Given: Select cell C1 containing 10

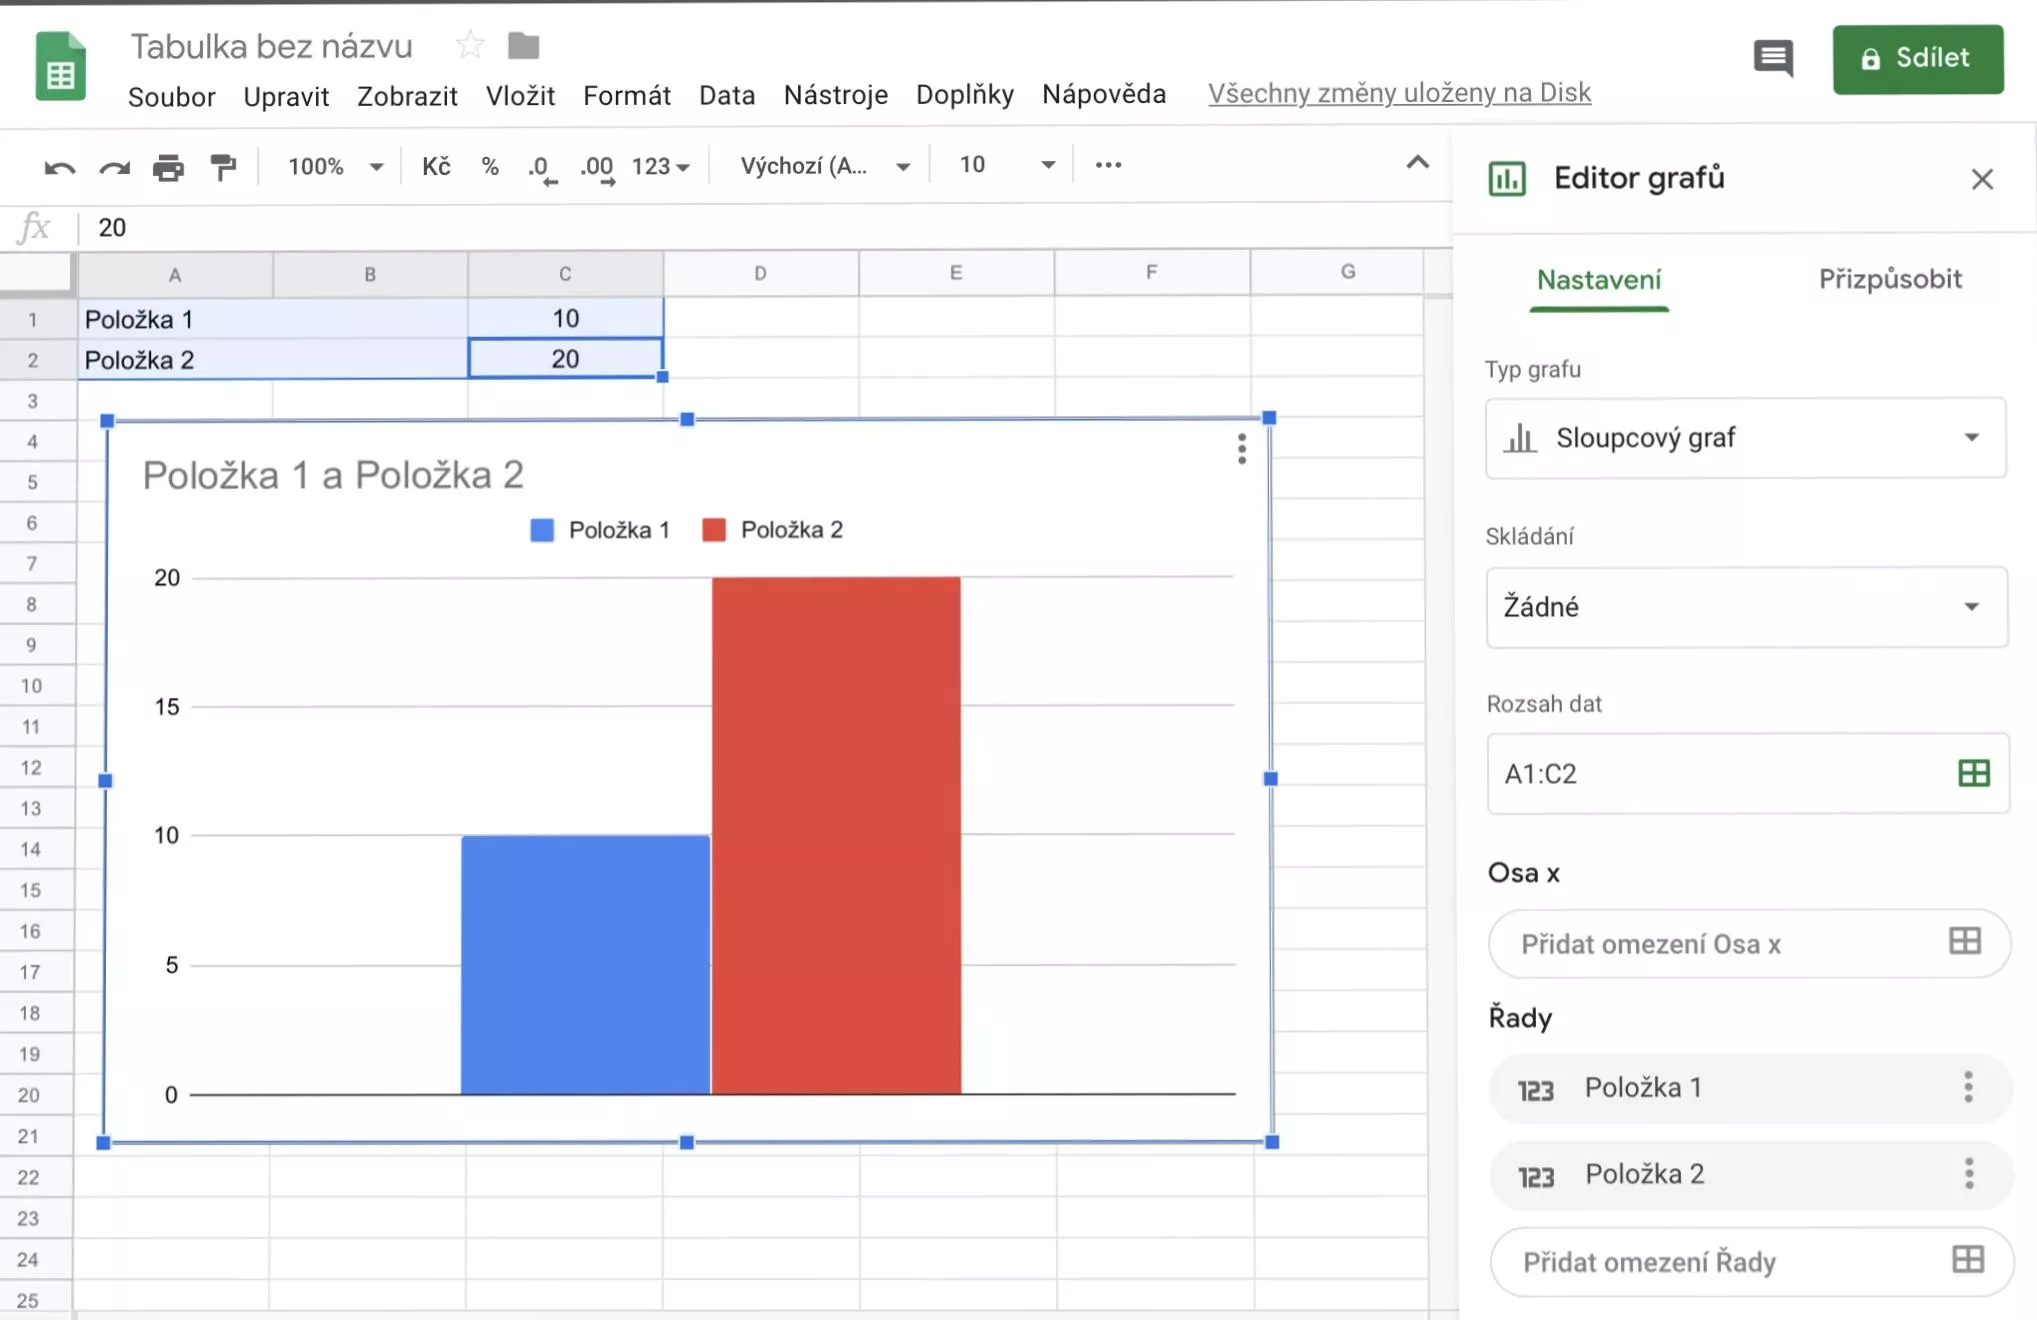Looking at the screenshot, I should click(x=565, y=319).
